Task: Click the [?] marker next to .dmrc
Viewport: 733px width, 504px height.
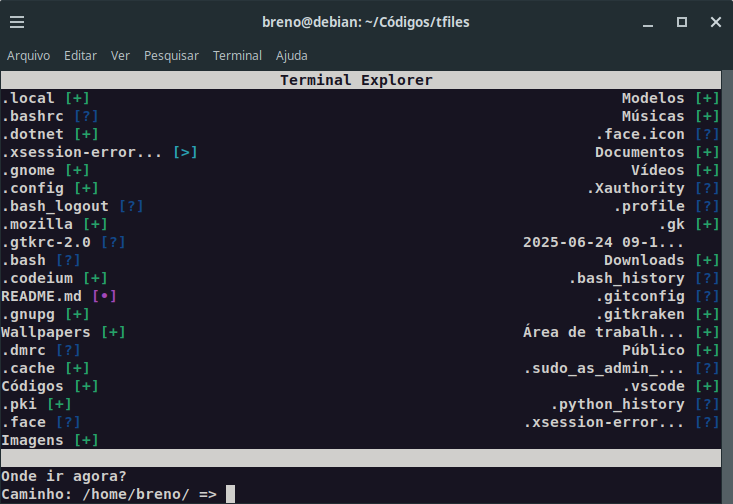Action: [x=68, y=350]
